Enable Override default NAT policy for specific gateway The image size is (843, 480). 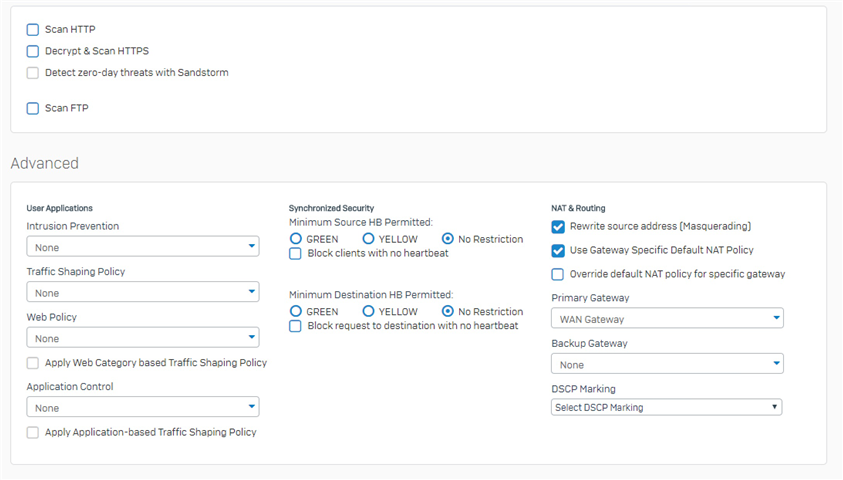tap(558, 275)
